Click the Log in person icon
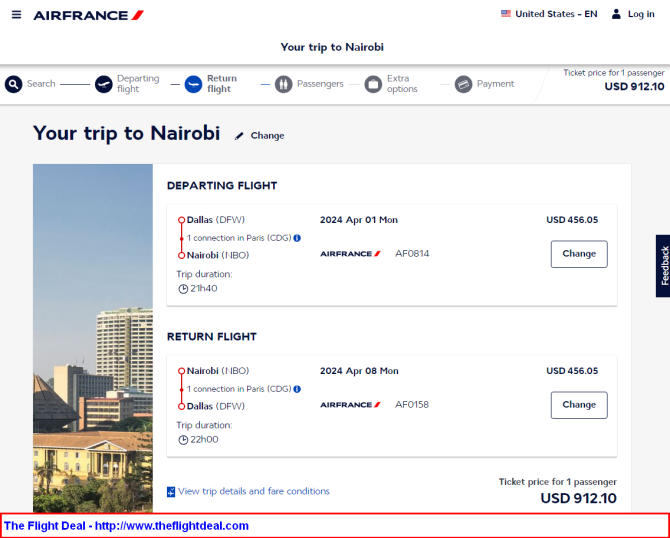 pyautogui.click(x=616, y=14)
